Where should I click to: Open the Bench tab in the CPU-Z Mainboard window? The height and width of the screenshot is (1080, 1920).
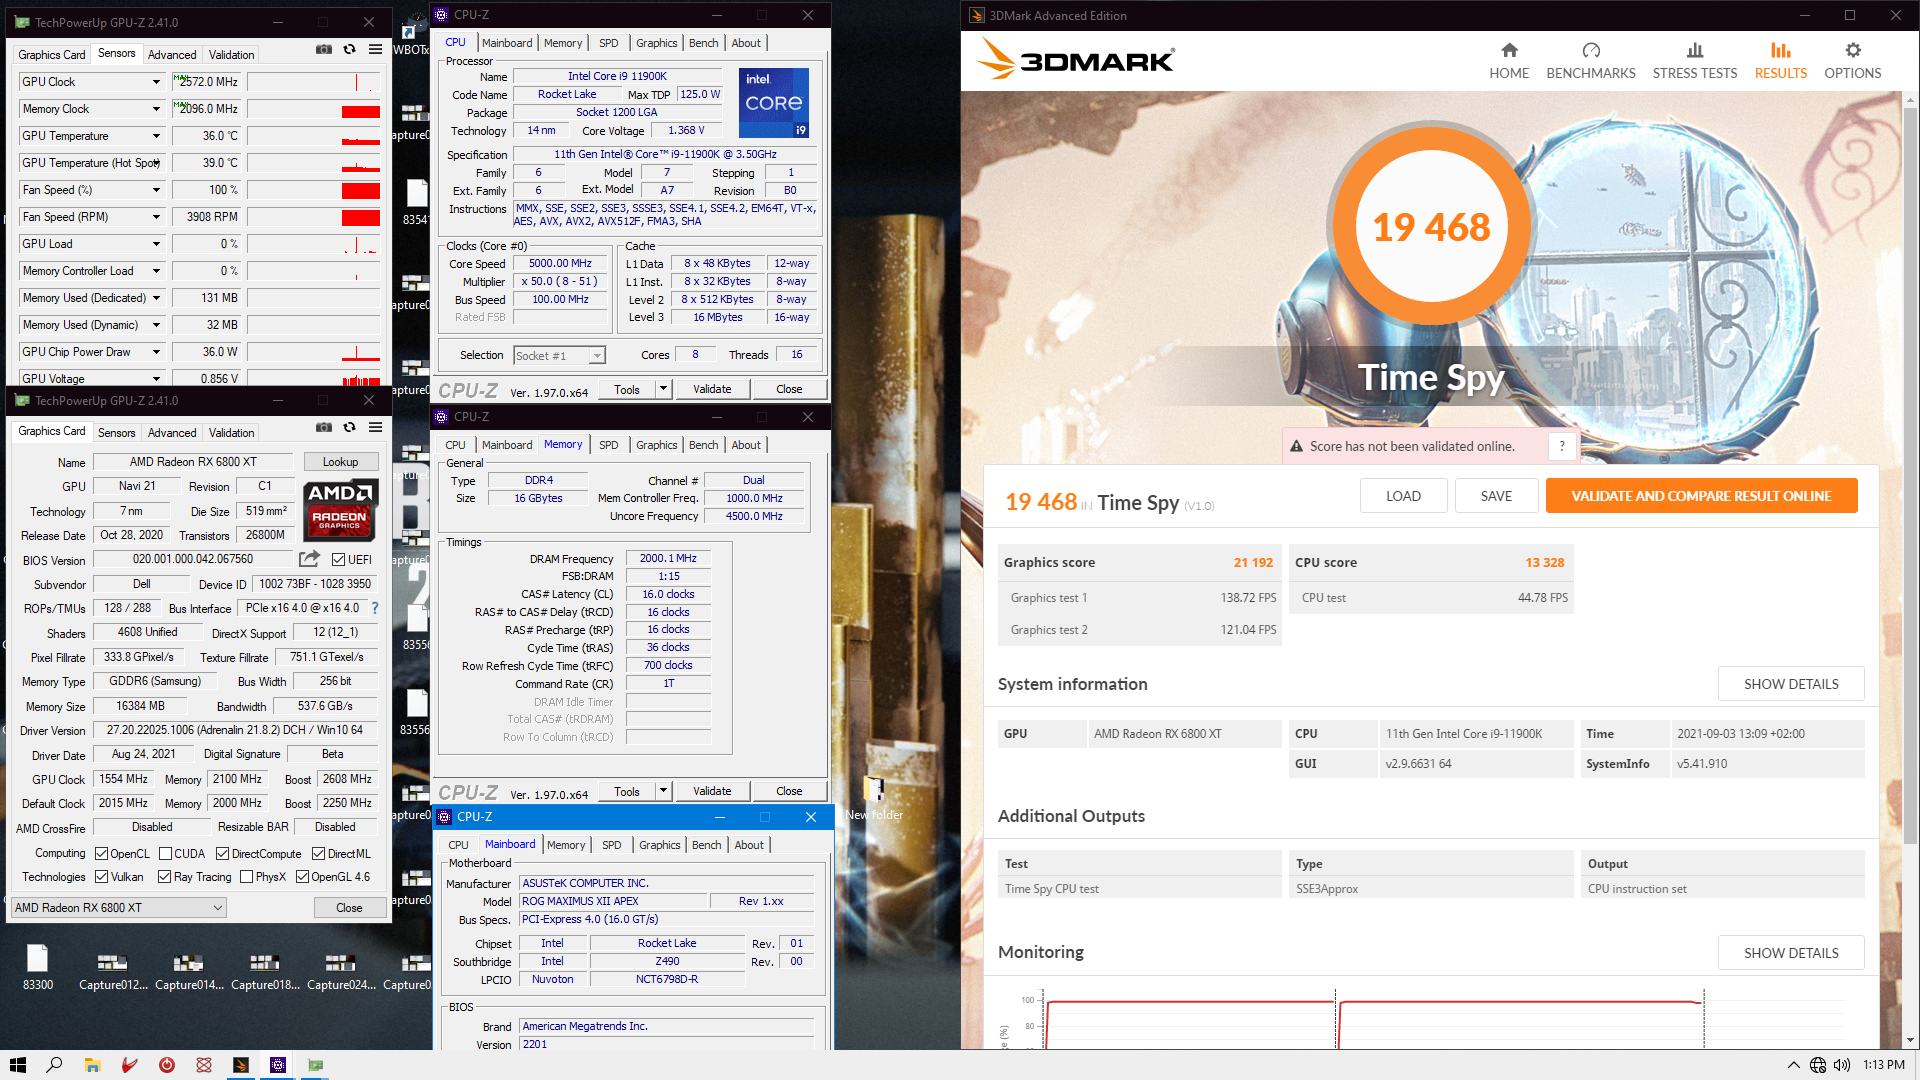[706, 845]
